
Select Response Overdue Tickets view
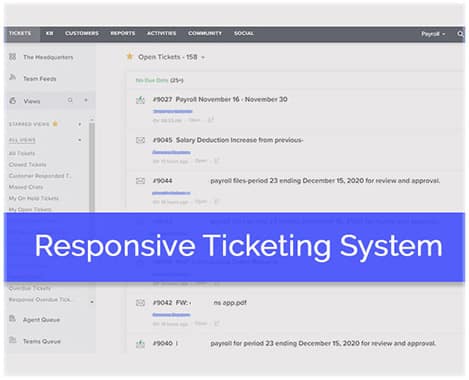(x=40, y=300)
